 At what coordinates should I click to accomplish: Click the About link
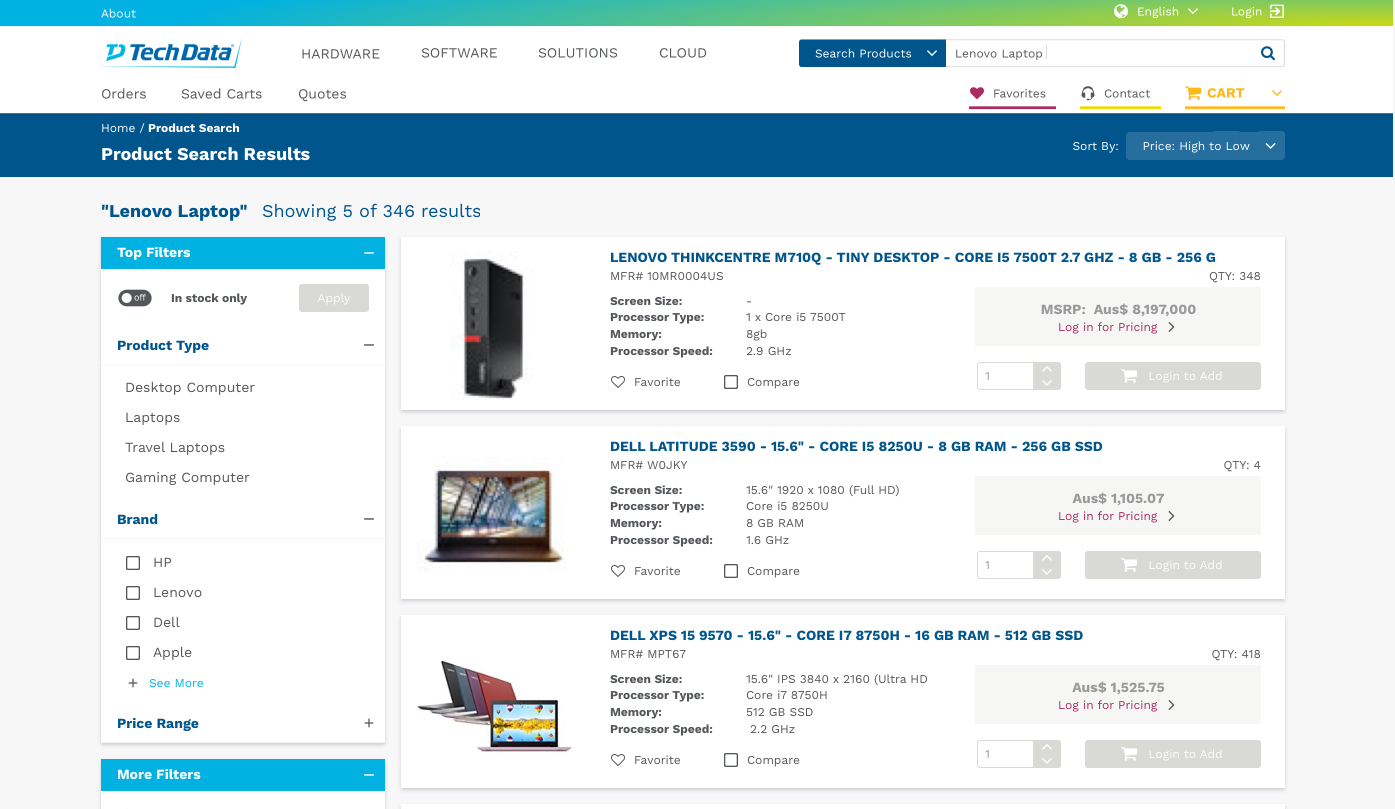(x=118, y=13)
